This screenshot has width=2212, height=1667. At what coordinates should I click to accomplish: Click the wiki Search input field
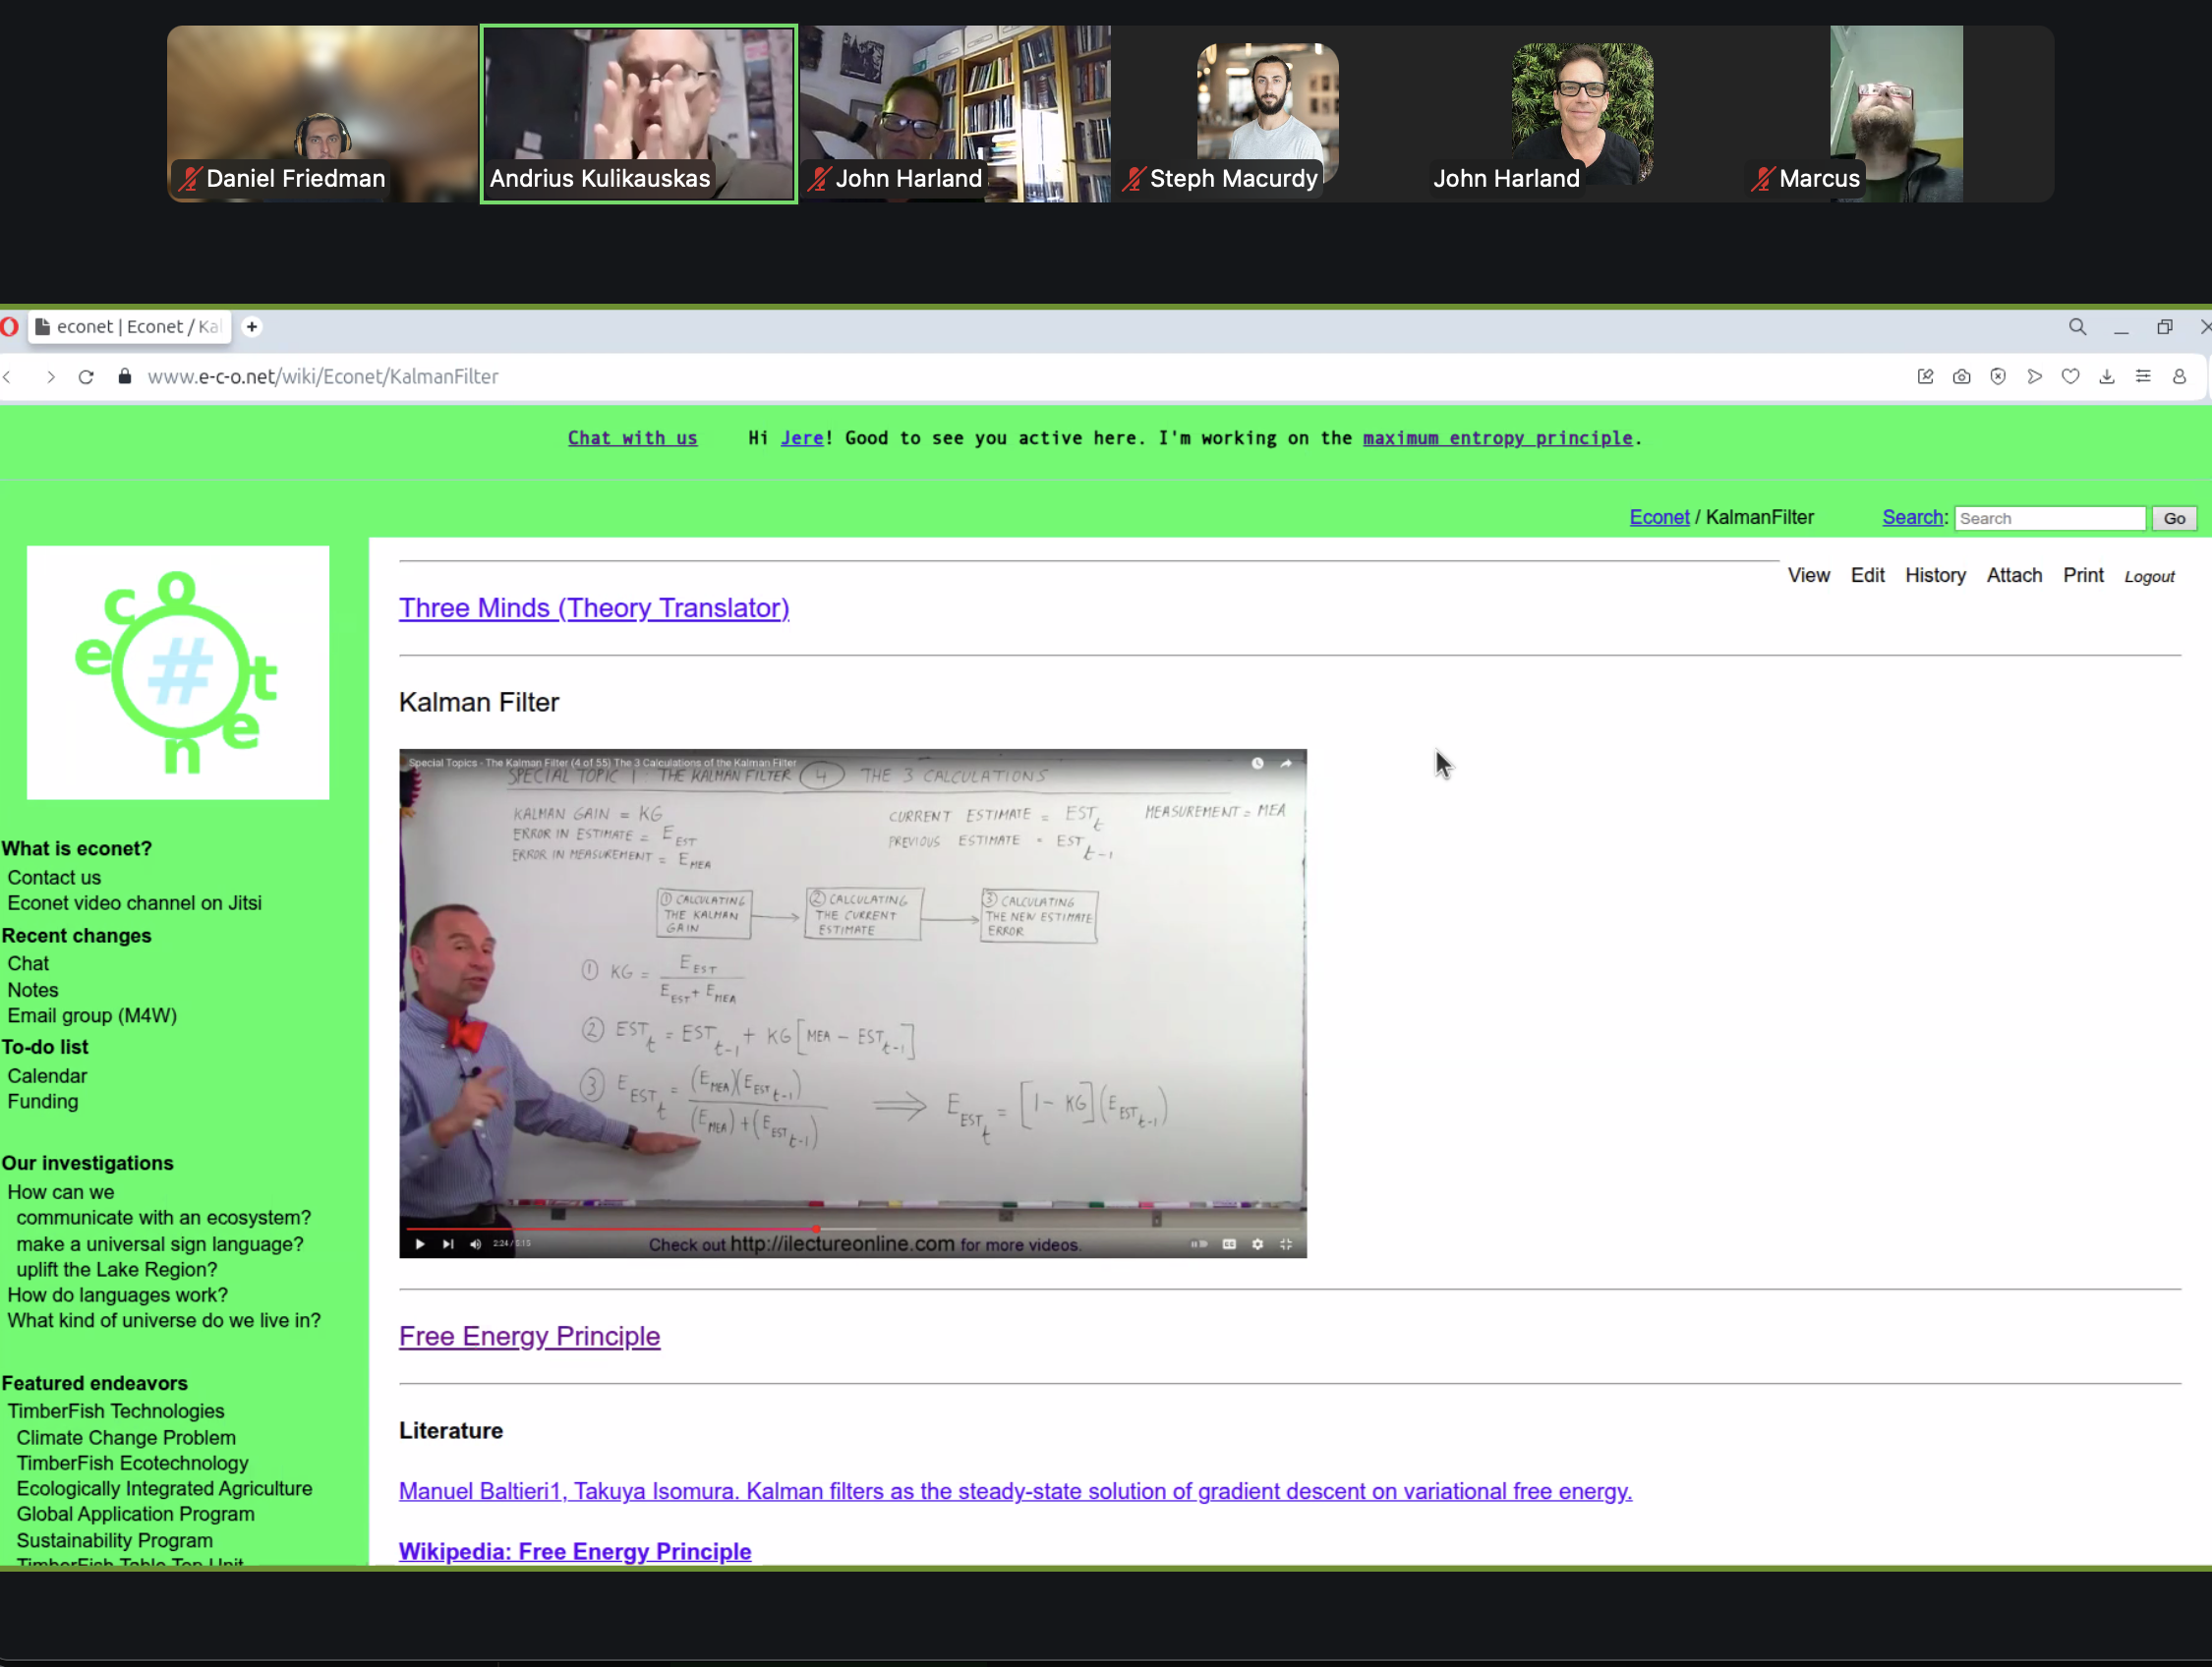(x=2048, y=518)
